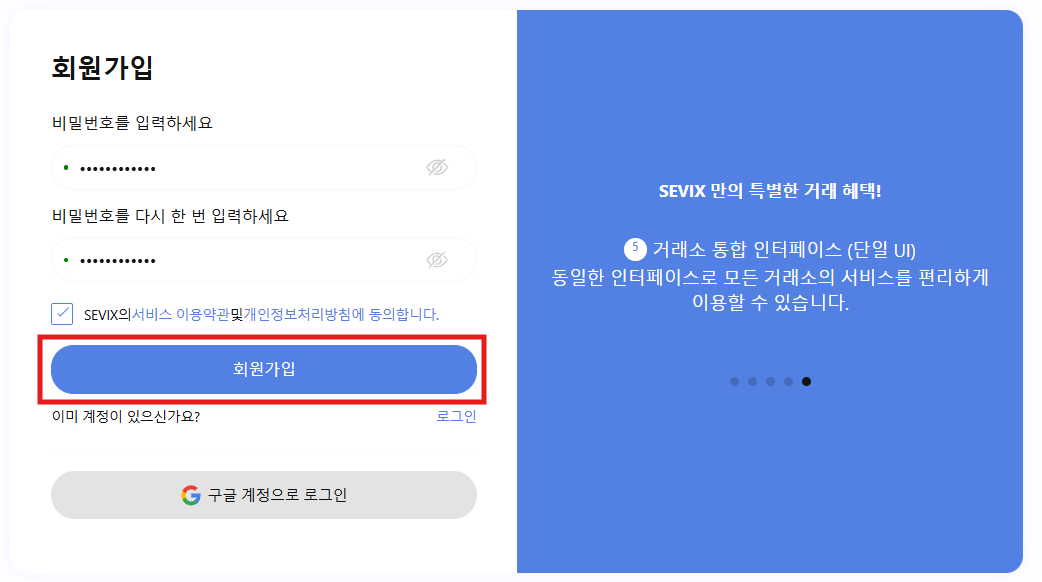
Task: Click the SEVIX 만의 특별한 거래 혜택 heading
Action: coord(770,190)
